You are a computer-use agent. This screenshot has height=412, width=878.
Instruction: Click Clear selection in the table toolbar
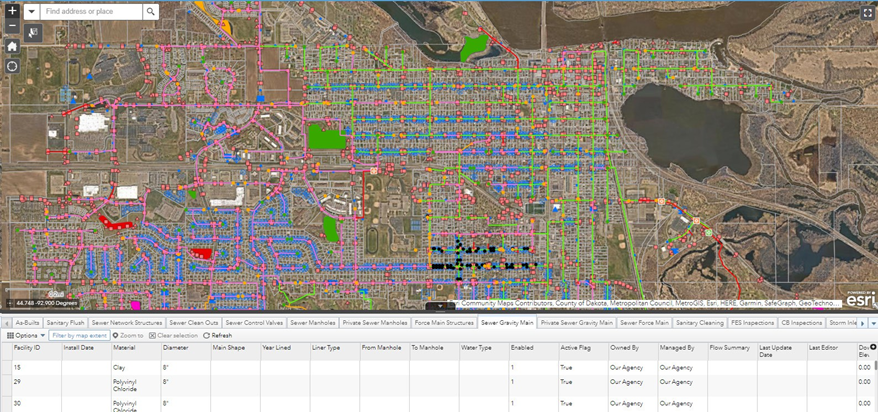click(x=173, y=335)
